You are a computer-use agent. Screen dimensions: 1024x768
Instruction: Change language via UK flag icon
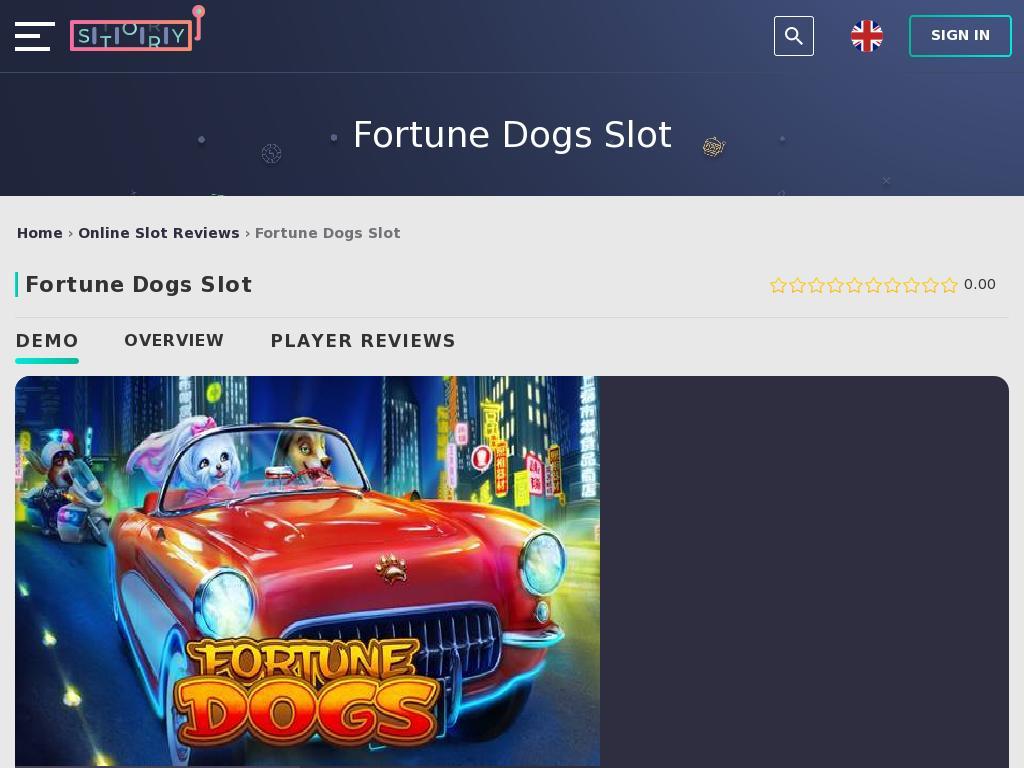pos(867,36)
